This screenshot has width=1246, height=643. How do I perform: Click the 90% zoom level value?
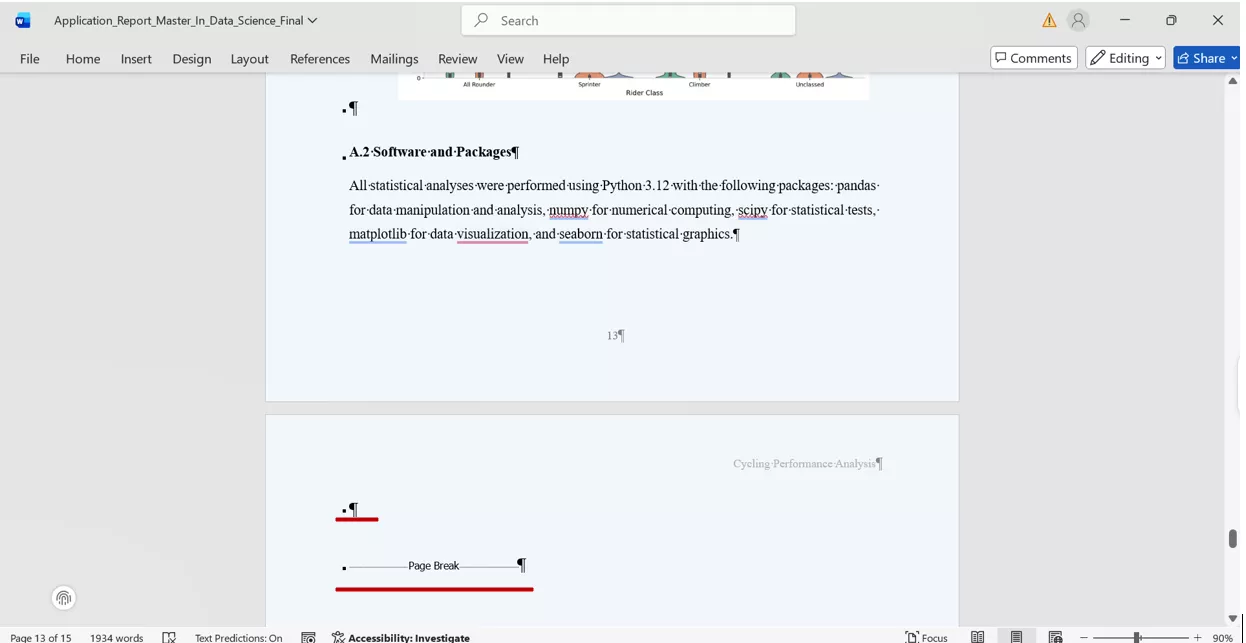(x=1222, y=637)
